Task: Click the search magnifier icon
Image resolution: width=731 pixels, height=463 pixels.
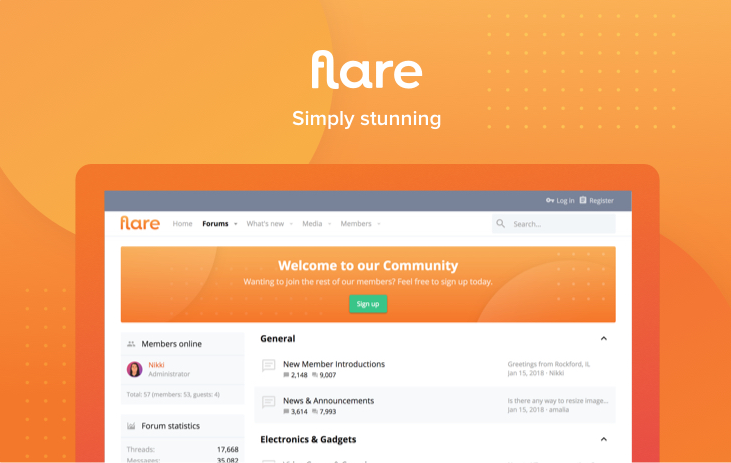Action: coord(501,224)
